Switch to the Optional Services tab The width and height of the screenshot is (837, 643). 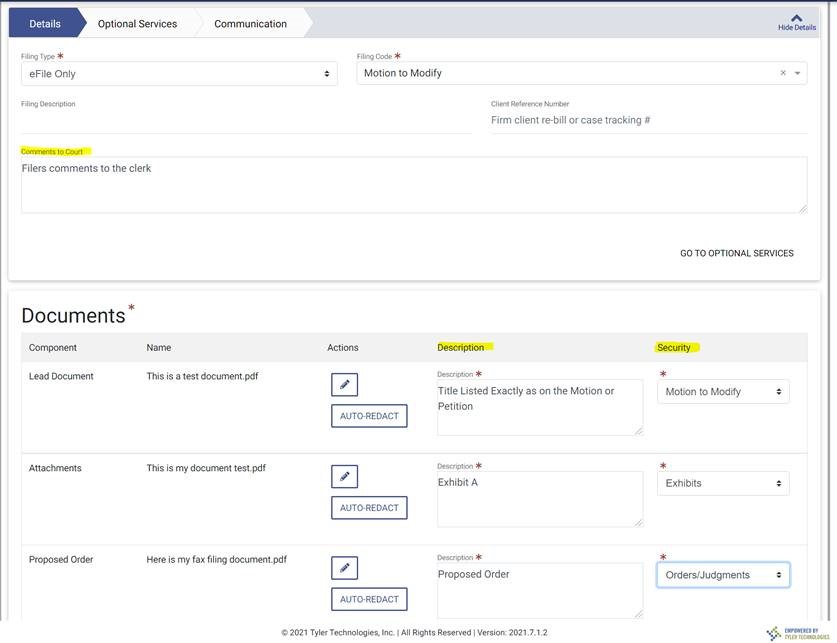pyautogui.click(x=137, y=23)
